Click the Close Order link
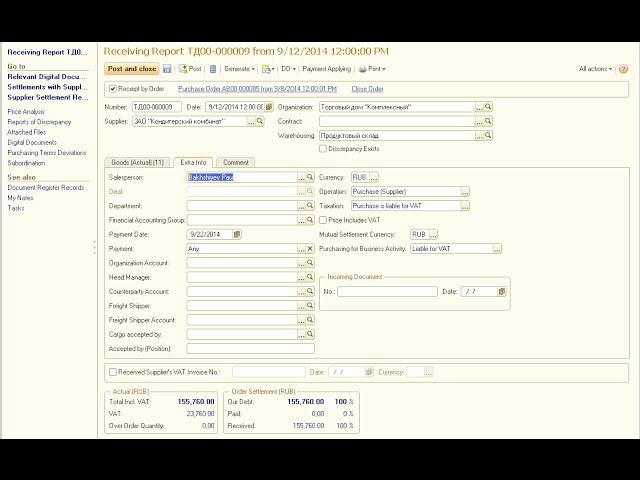This screenshot has width=640, height=480. 368,88
